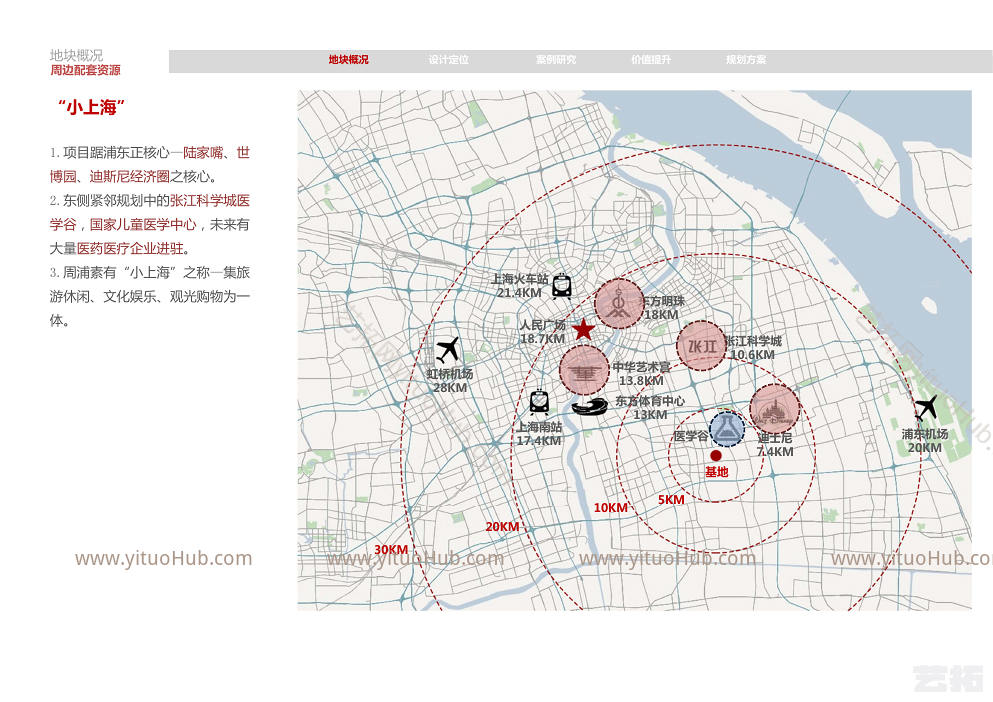
Task: Click the Oriental Sports Center stadium icon
Action: [590, 405]
